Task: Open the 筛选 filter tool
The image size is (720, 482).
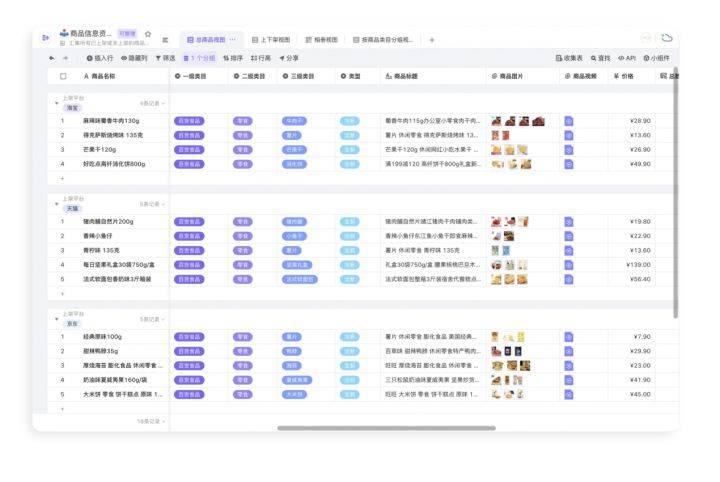Action: tap(165, 58)
